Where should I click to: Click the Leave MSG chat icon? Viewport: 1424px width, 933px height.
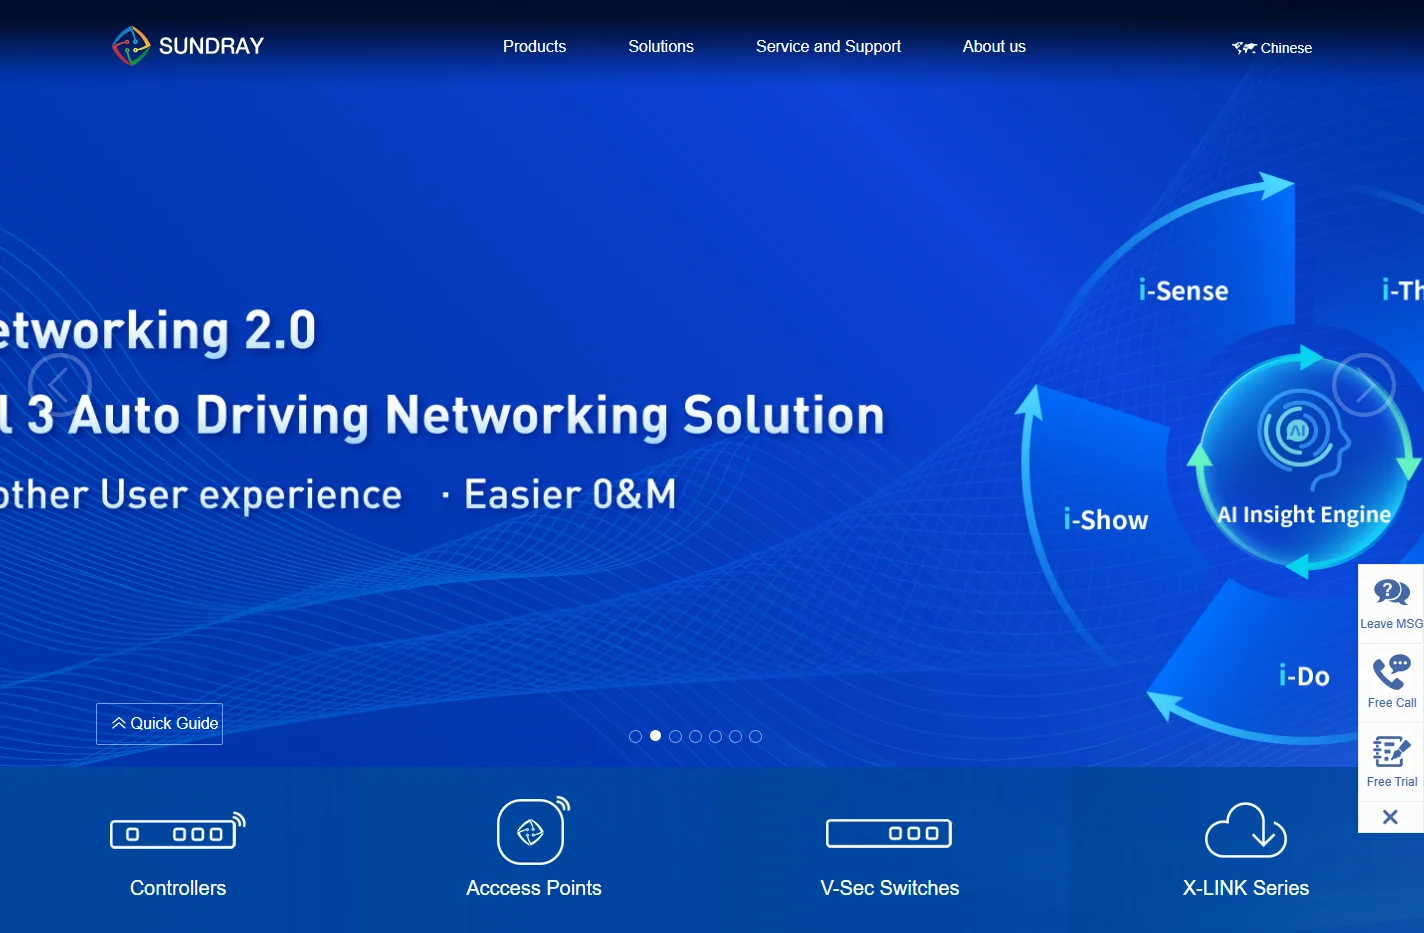tap(1391, 593)
